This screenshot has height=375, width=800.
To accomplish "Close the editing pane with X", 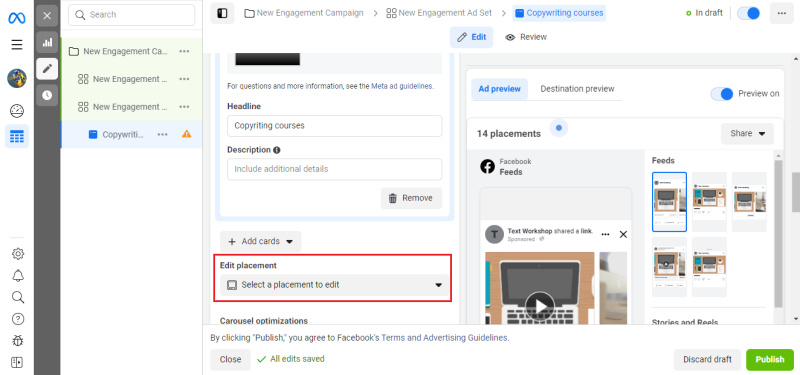I will pos(47,16).
